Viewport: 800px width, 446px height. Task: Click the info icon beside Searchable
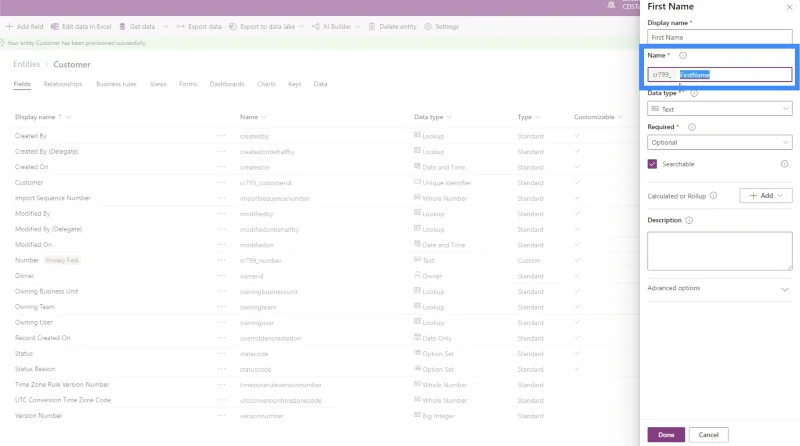coord(784,164)
